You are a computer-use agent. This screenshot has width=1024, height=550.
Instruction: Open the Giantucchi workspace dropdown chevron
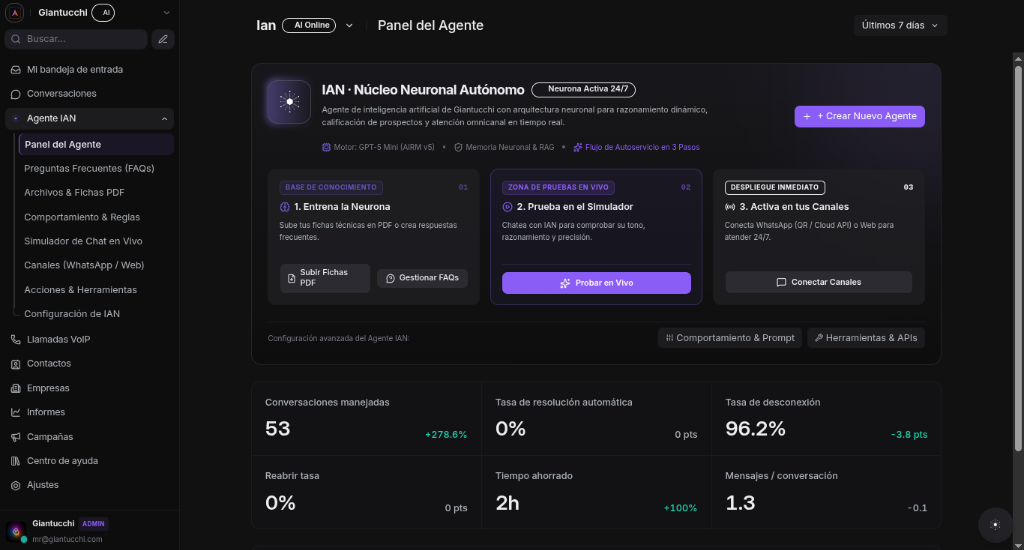coord(167,12)
